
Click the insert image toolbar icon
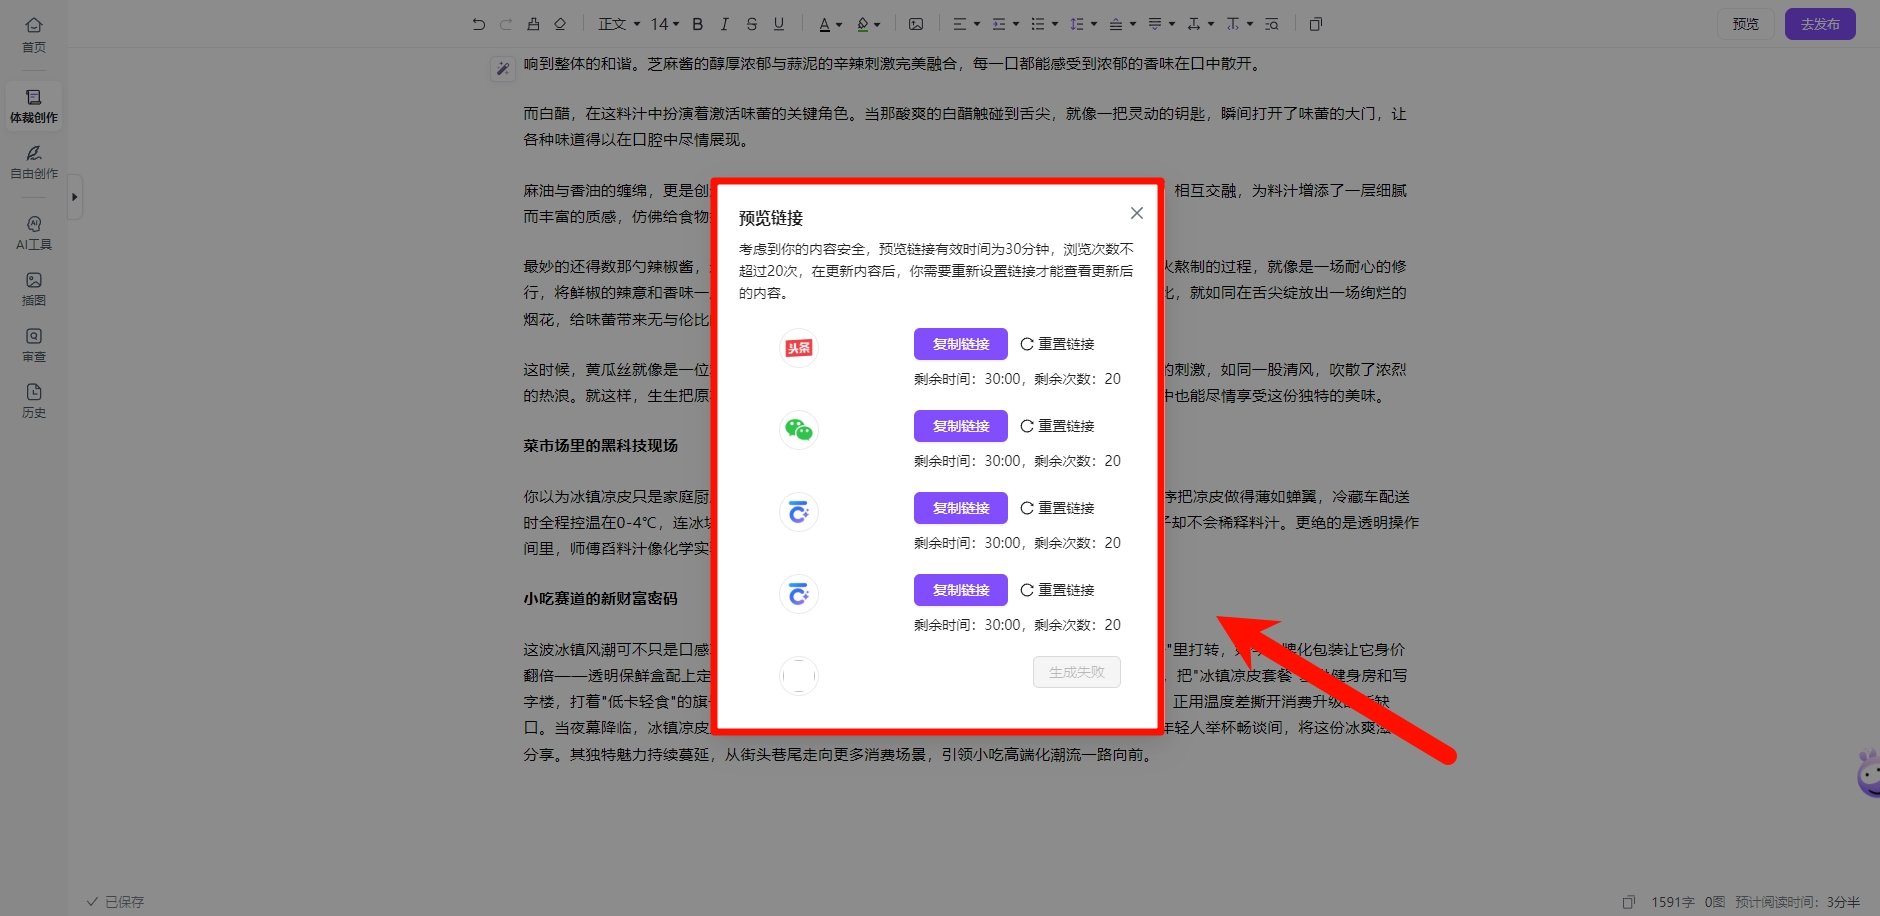[916, 24]
